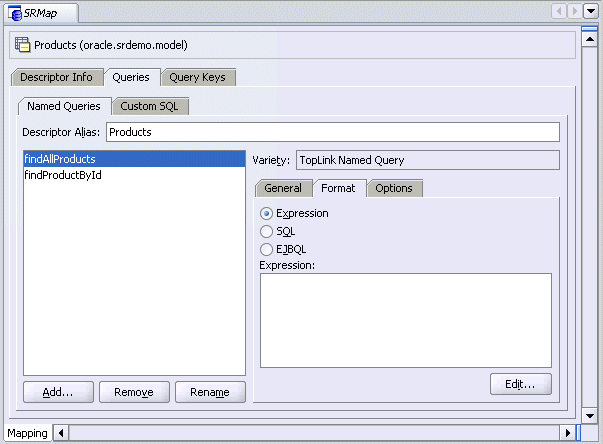603x444 pixels.
Task: Click the Products descriptor table icon
Action: point(22,44)
